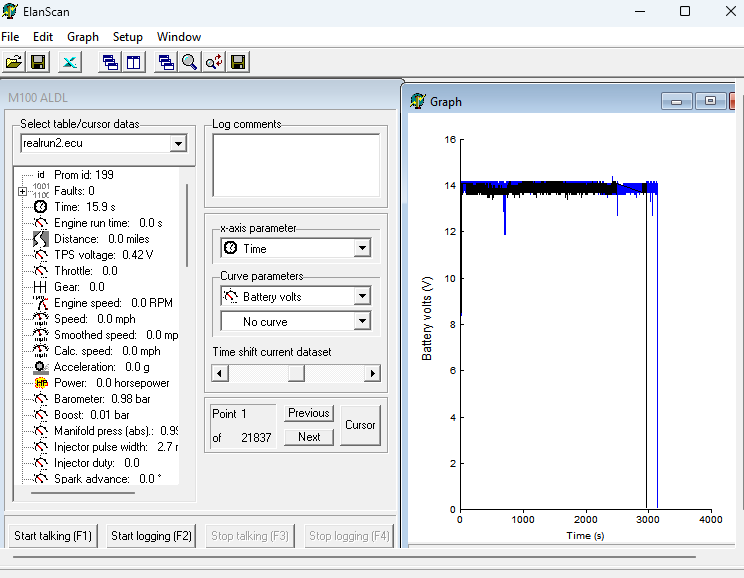Click the Stop logging (F4) button

pyautogui.click(x=349, y=536)
